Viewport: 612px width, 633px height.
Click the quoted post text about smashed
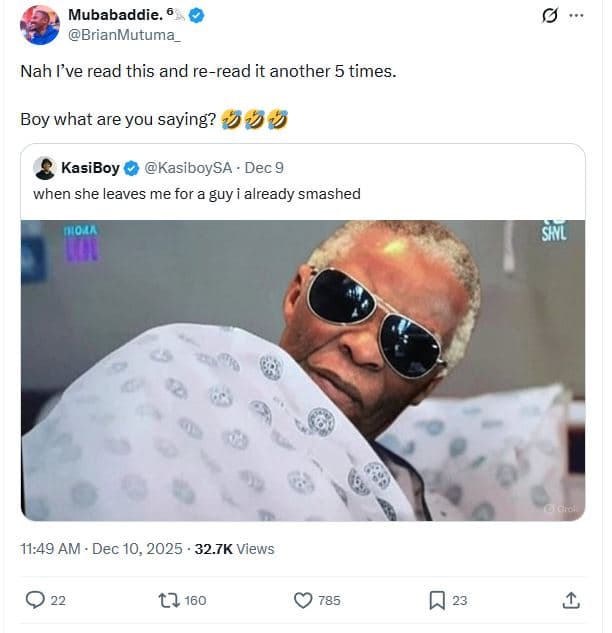[196, 194]
